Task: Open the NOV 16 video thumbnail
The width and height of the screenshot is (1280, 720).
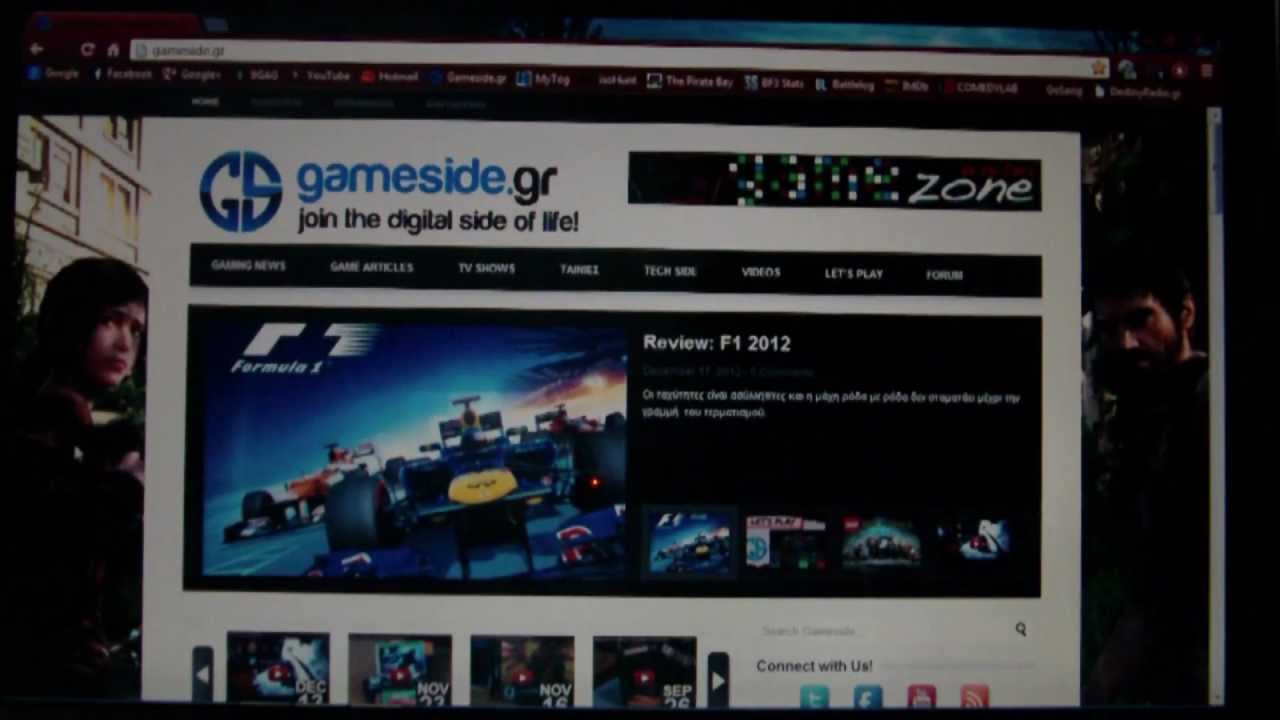Action: pyautogui.click(x=522, y=671)
